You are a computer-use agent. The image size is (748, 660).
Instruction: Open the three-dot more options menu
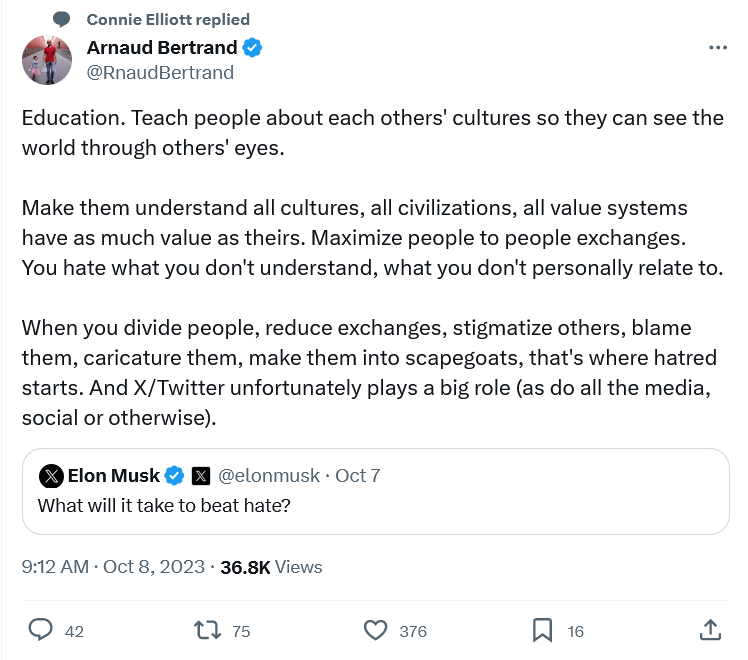pyautogui.click(x=718, y=48)
